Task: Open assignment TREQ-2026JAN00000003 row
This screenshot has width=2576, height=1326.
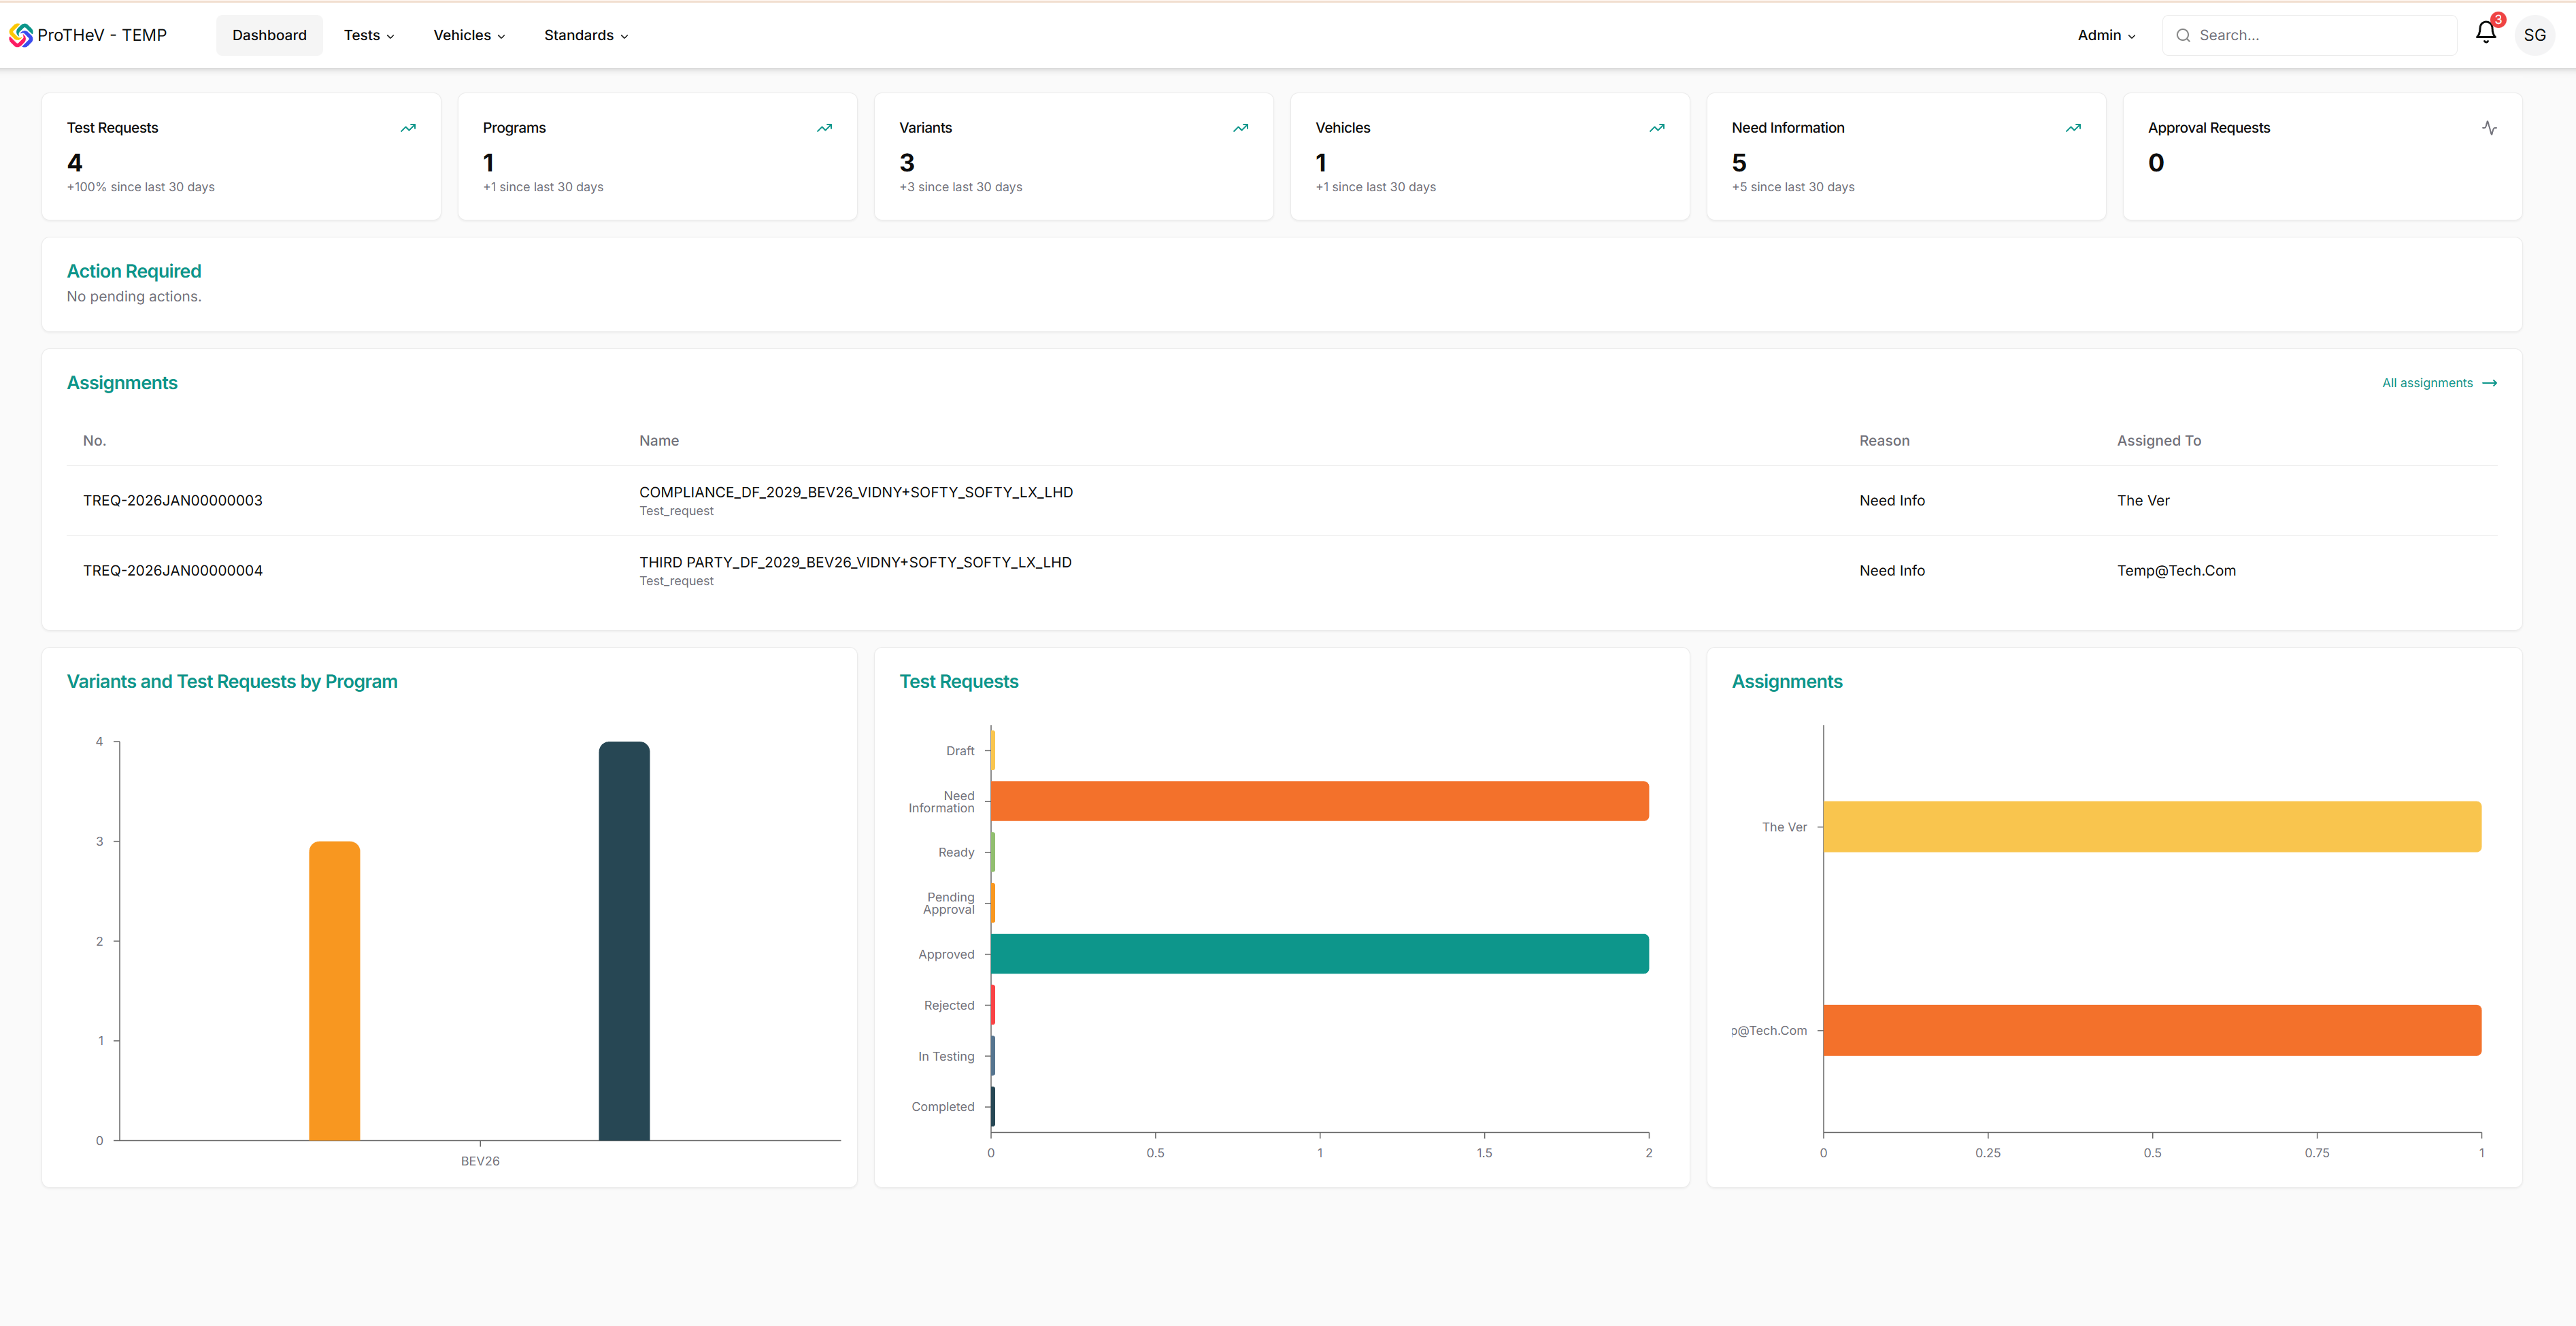Action: pos(173,500)
